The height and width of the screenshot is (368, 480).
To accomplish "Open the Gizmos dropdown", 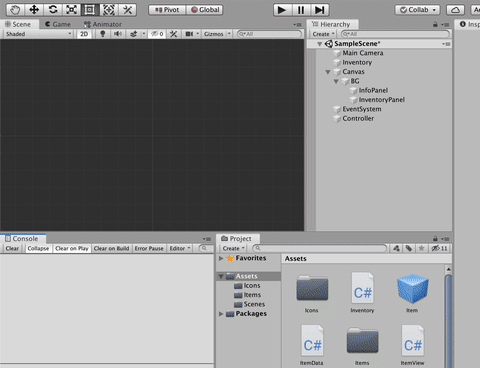I will [x=217, y=34].
